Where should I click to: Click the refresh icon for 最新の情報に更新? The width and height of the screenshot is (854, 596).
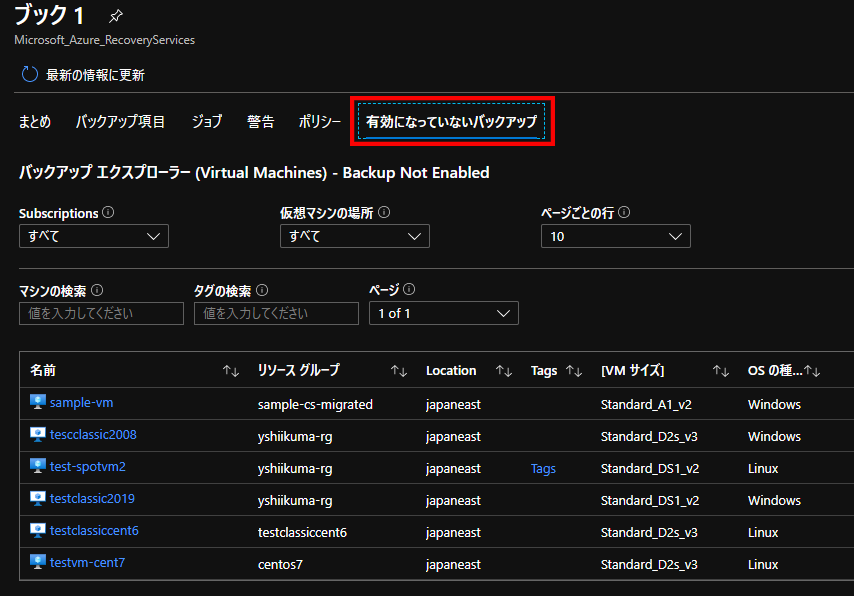[30, 75]
